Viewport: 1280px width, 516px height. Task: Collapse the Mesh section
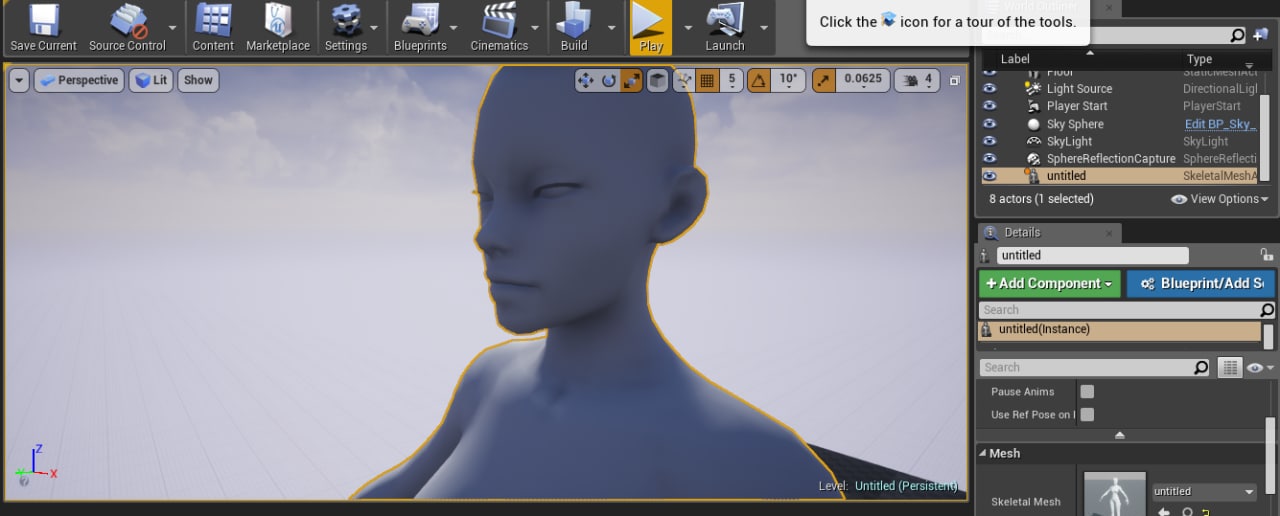[x=983, y=454]
